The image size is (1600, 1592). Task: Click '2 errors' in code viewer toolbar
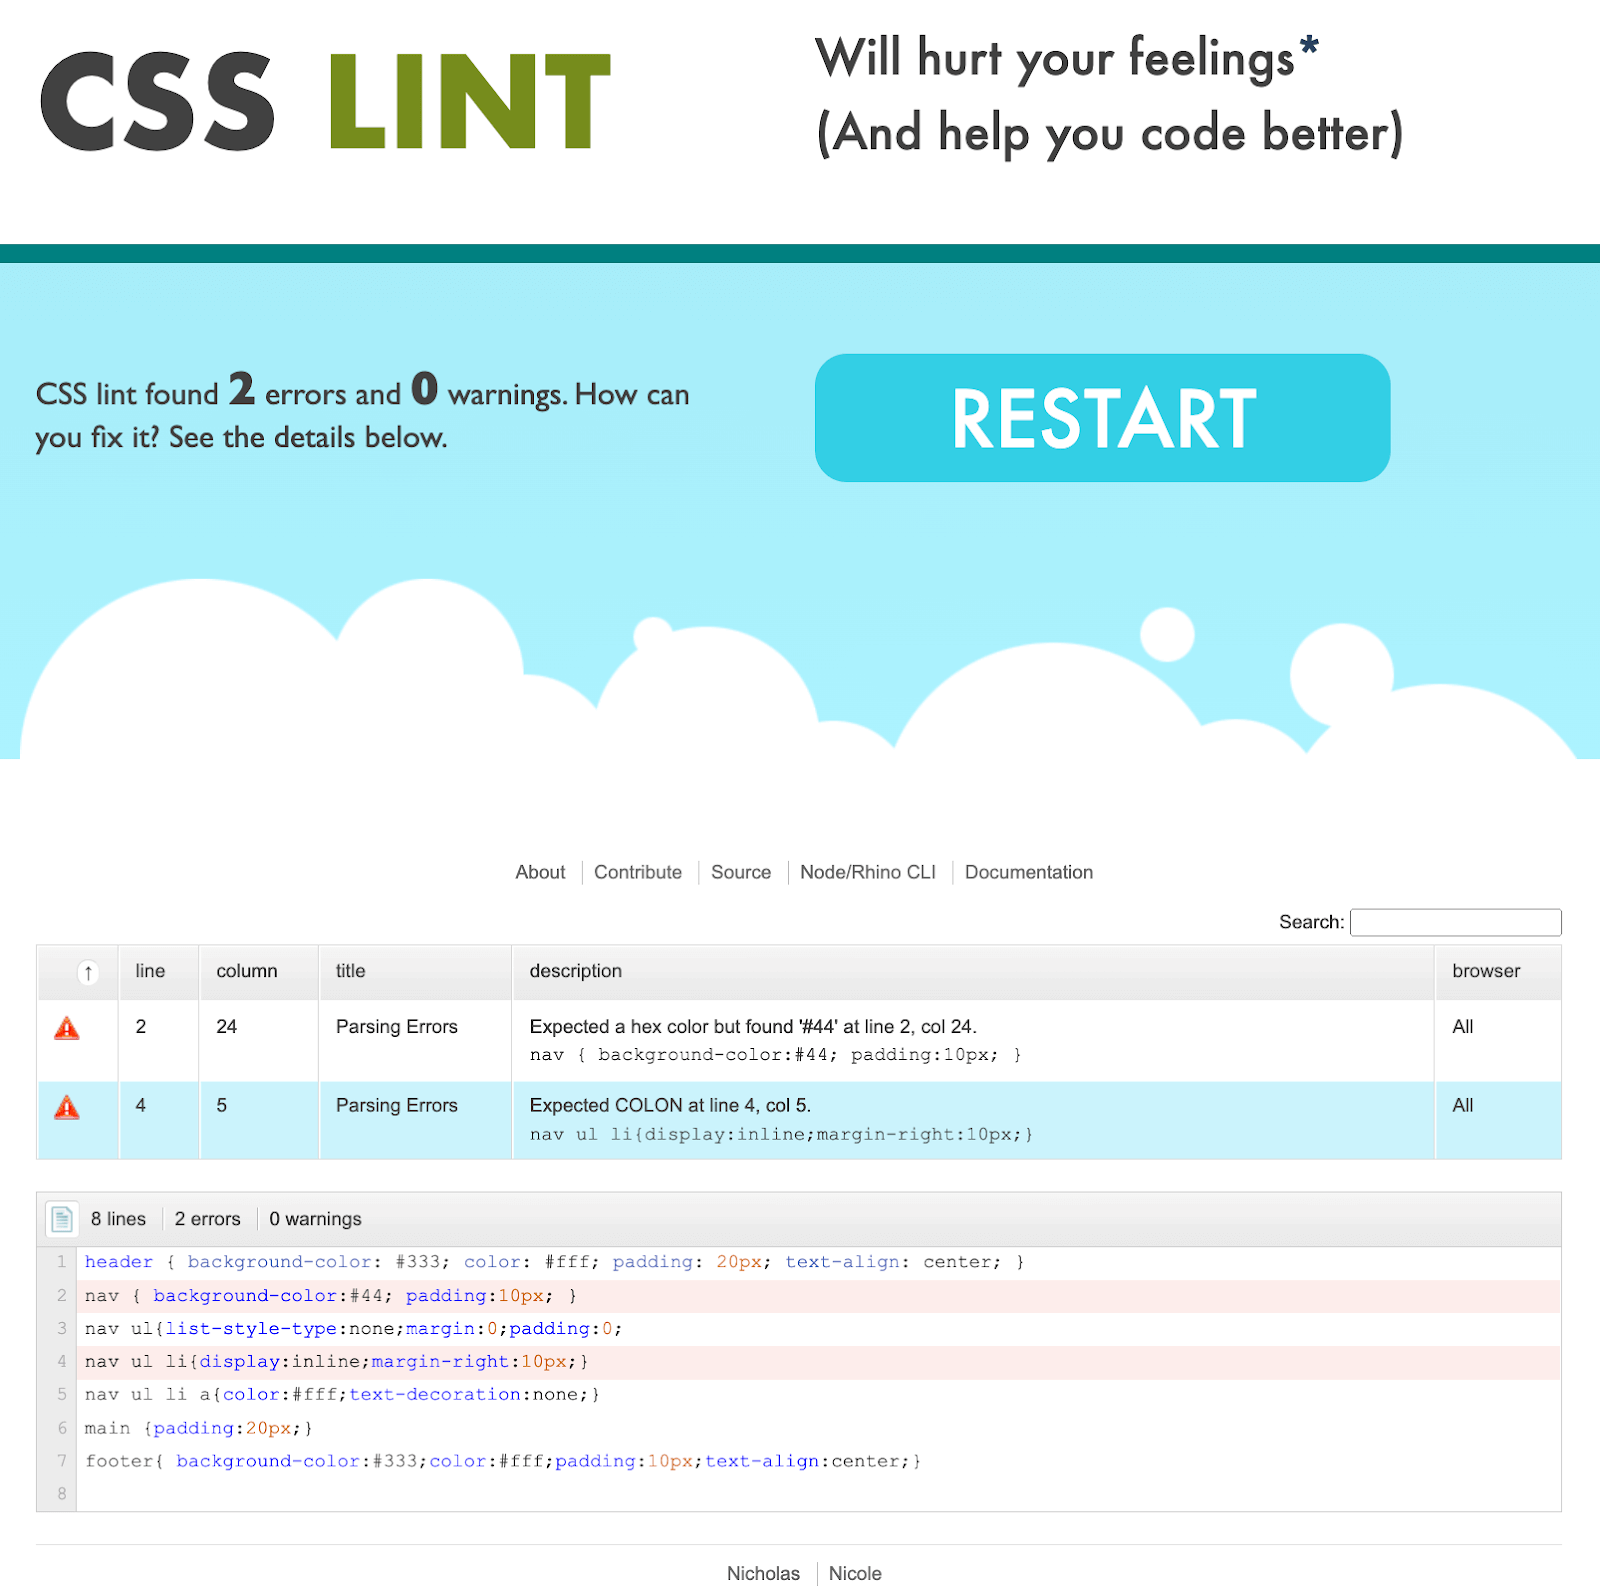207,1219
